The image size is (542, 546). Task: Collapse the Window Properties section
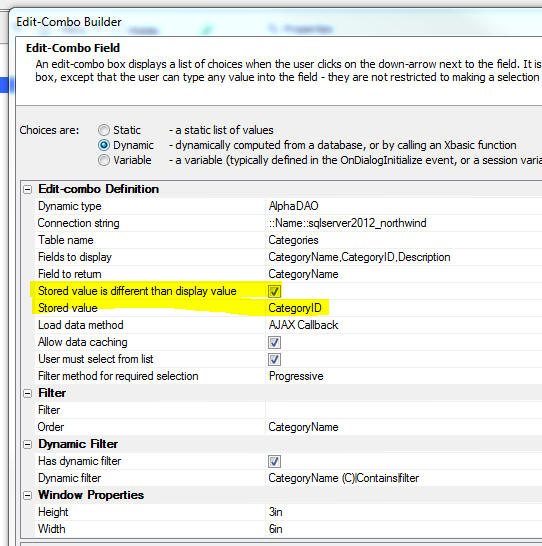click(x=28, y=496)
